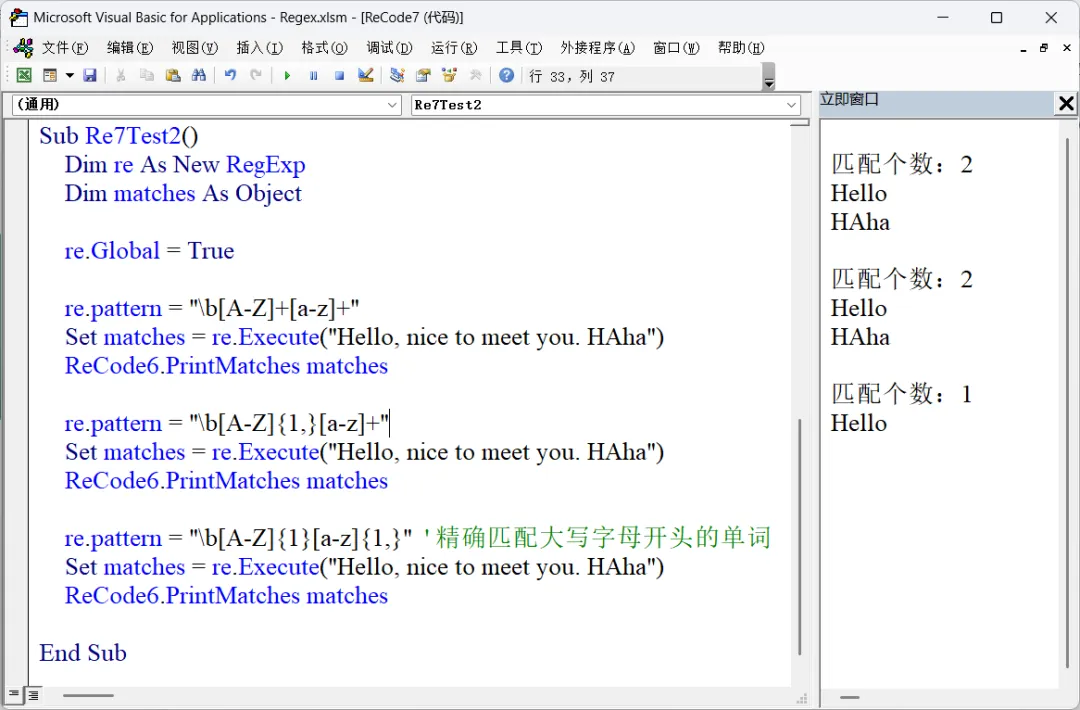Open Find with the binoculars icon

199,75
